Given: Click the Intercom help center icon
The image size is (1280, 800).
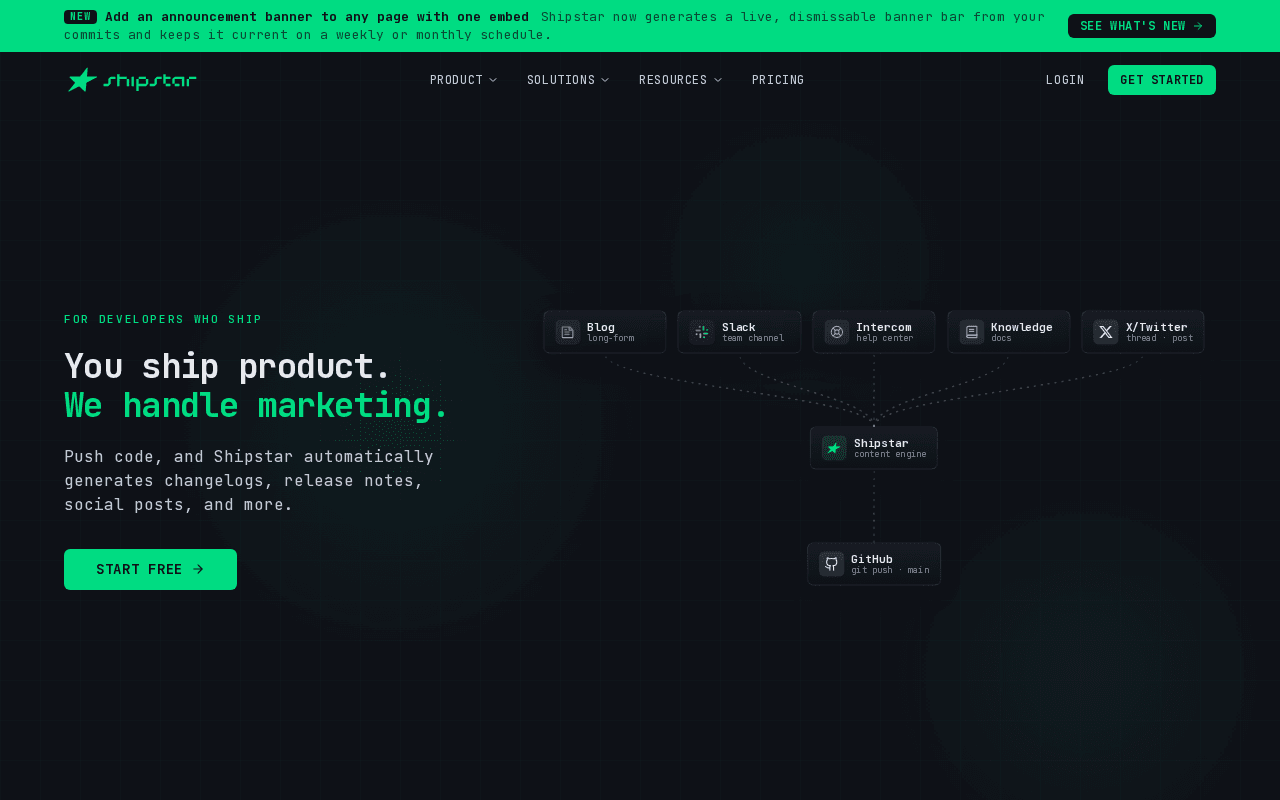Looking at the screenshot, I should point(837,332).
